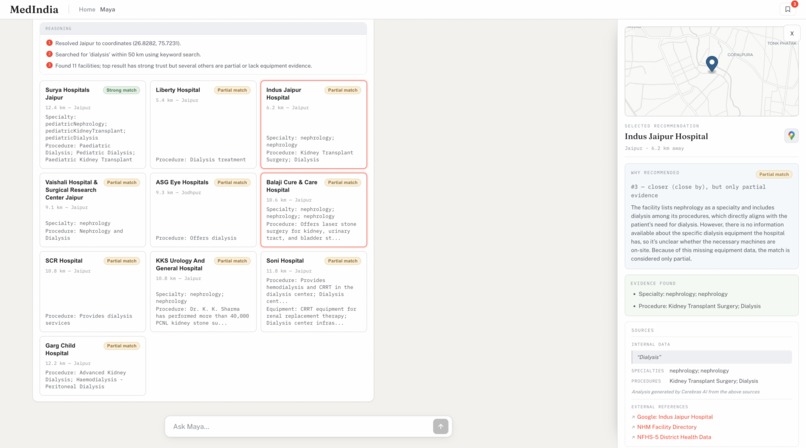Click the Strong match badge on Surya Hospitals
This screenshot has height=448, width=806.
[121, 90]
